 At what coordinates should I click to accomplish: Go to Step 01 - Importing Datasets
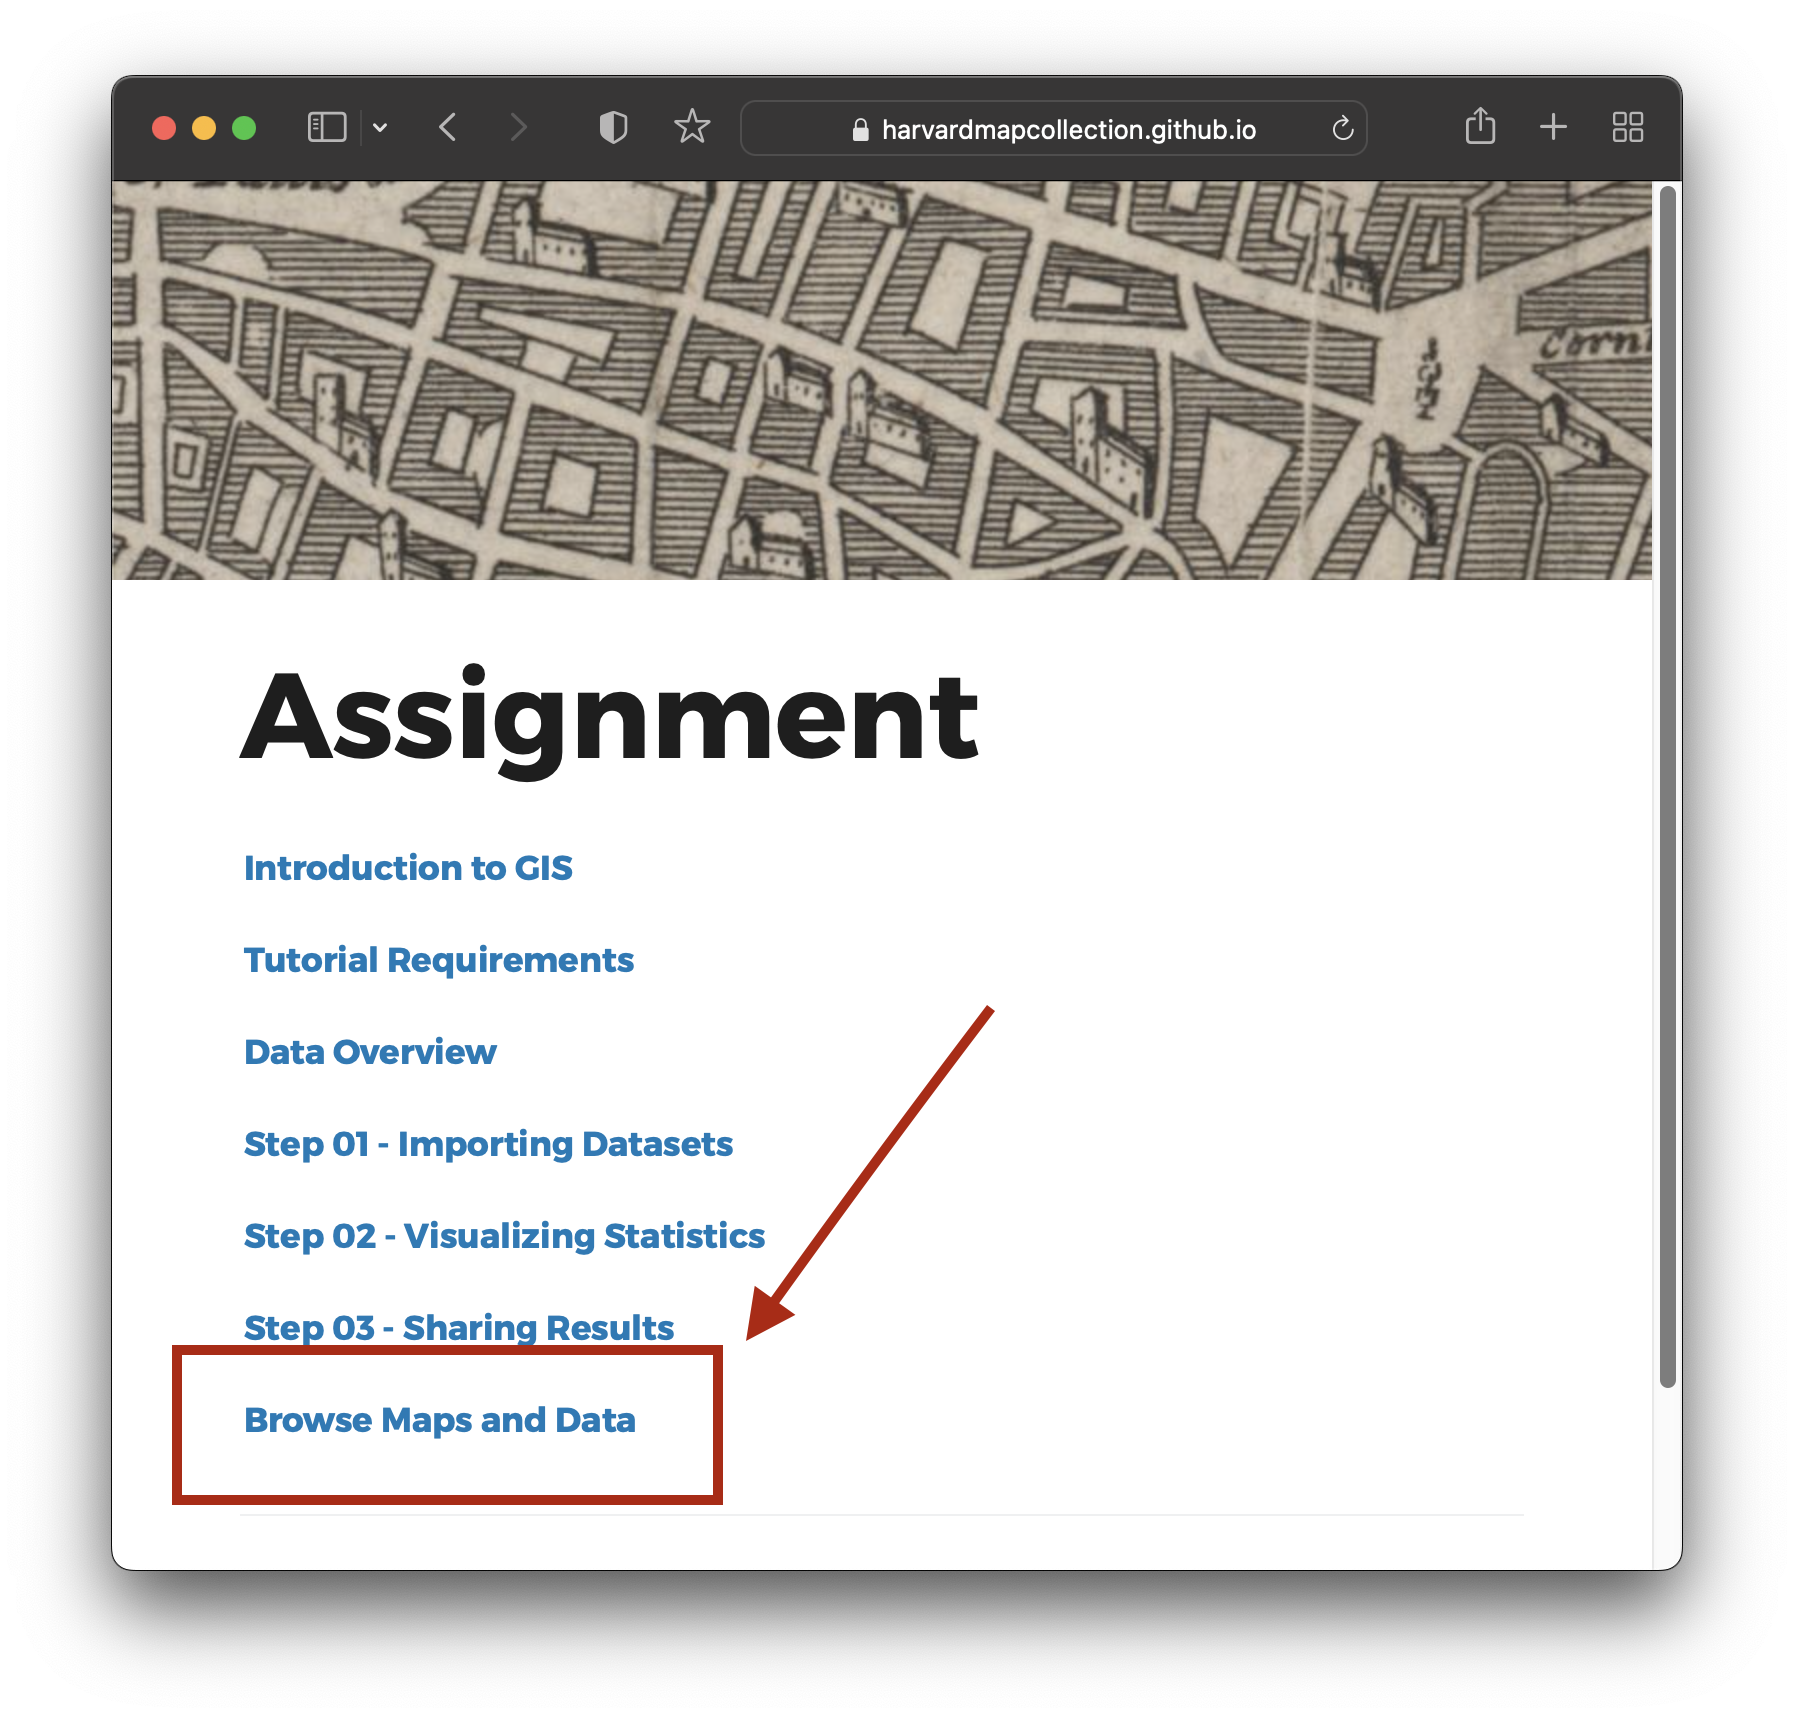488,1144
